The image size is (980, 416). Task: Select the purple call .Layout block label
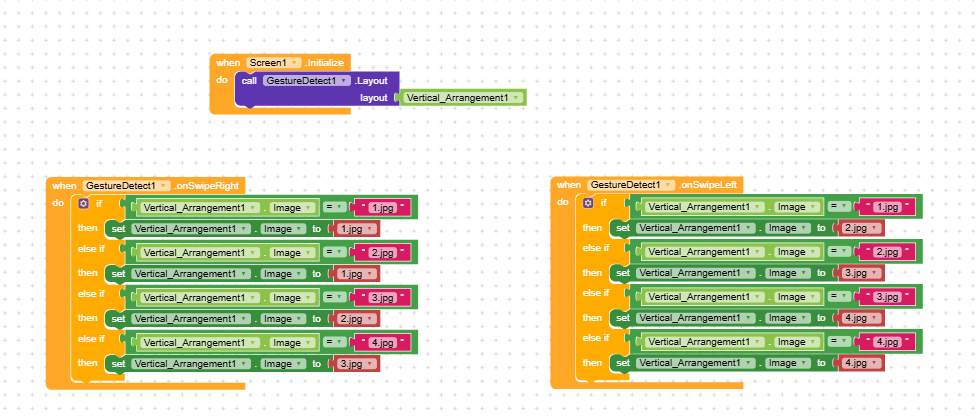(371, 81)
